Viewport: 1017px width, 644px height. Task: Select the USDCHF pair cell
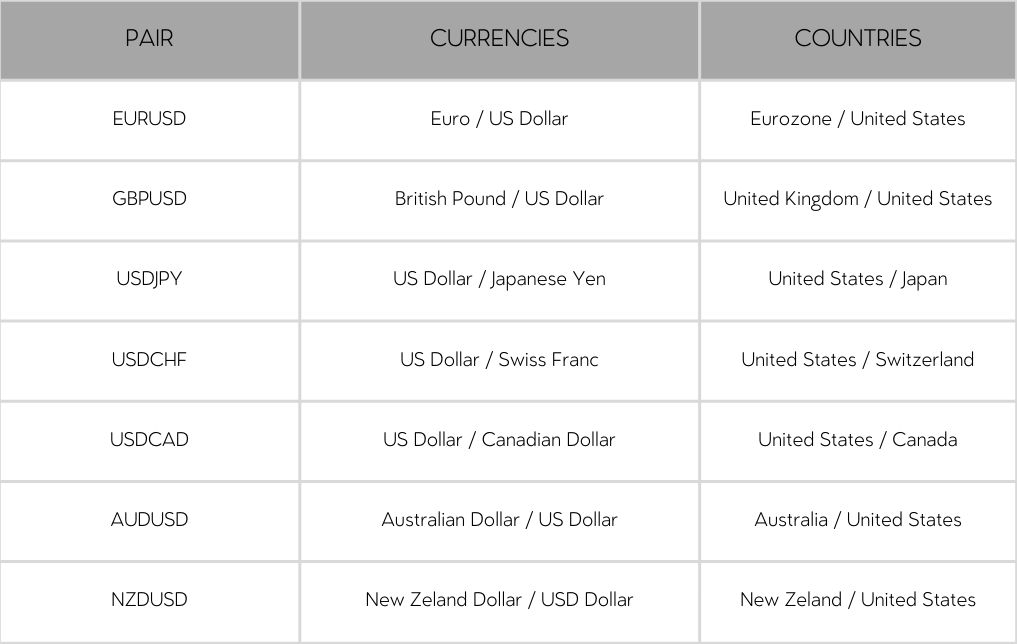point(149,359)
